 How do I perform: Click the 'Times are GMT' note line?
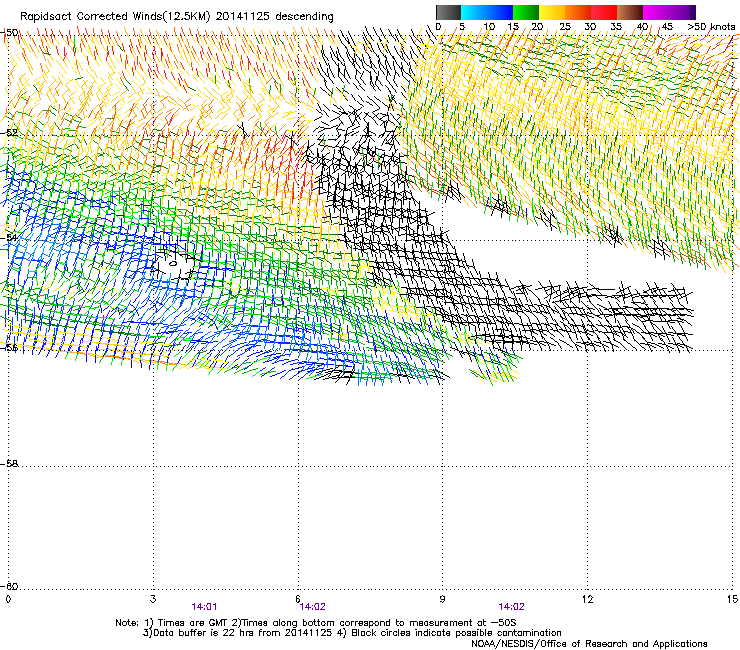point(316,623)
